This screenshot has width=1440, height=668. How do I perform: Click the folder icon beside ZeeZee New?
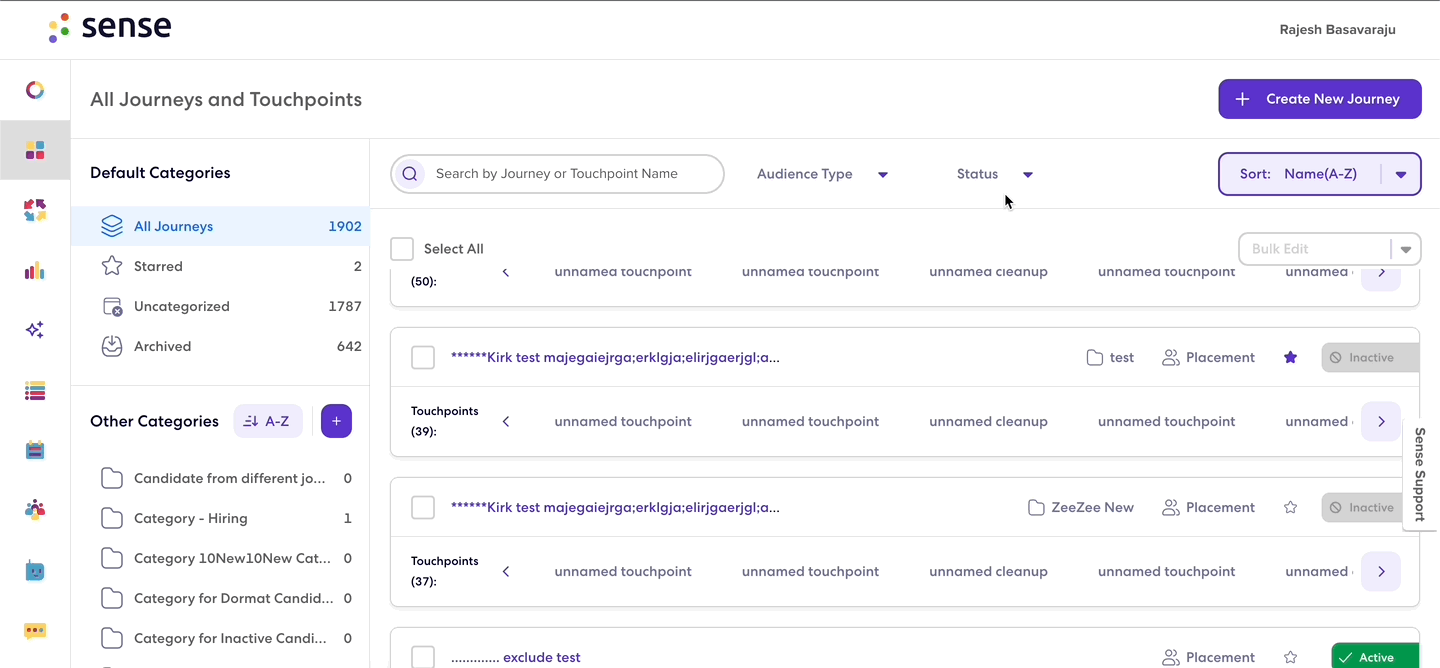click(x=1037, y=507)
